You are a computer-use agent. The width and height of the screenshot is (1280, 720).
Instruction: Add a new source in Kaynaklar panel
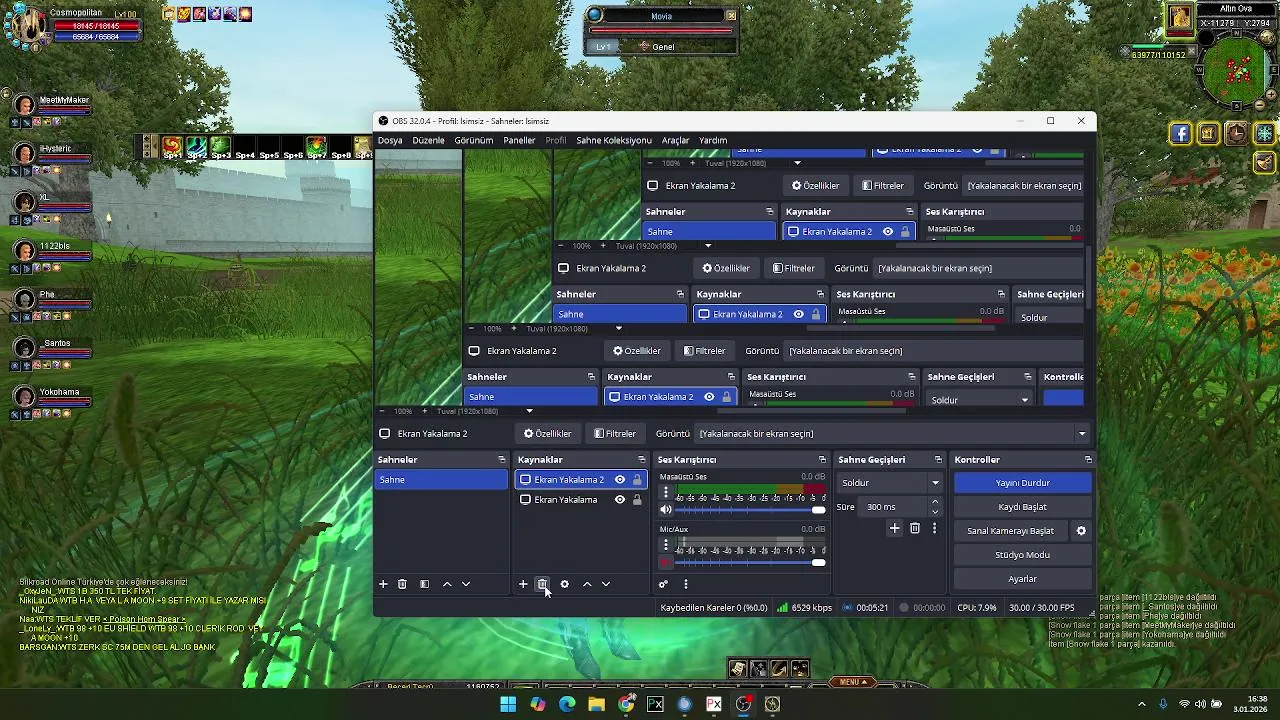point(522,584)
